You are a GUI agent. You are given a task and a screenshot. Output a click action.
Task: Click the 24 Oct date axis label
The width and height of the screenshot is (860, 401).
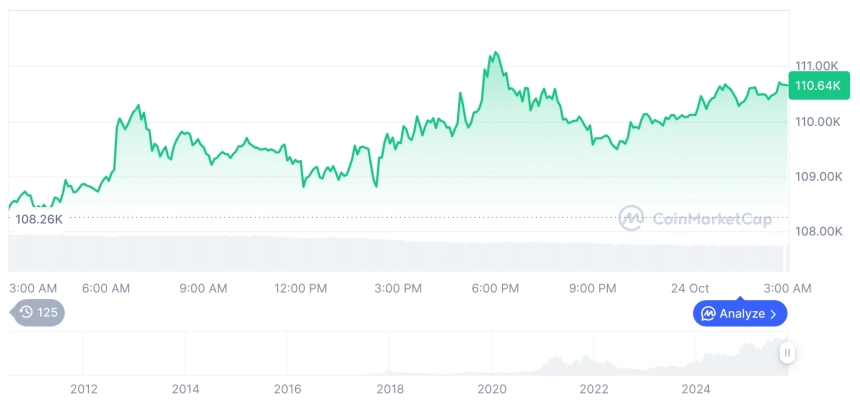[x=690, y=288]
